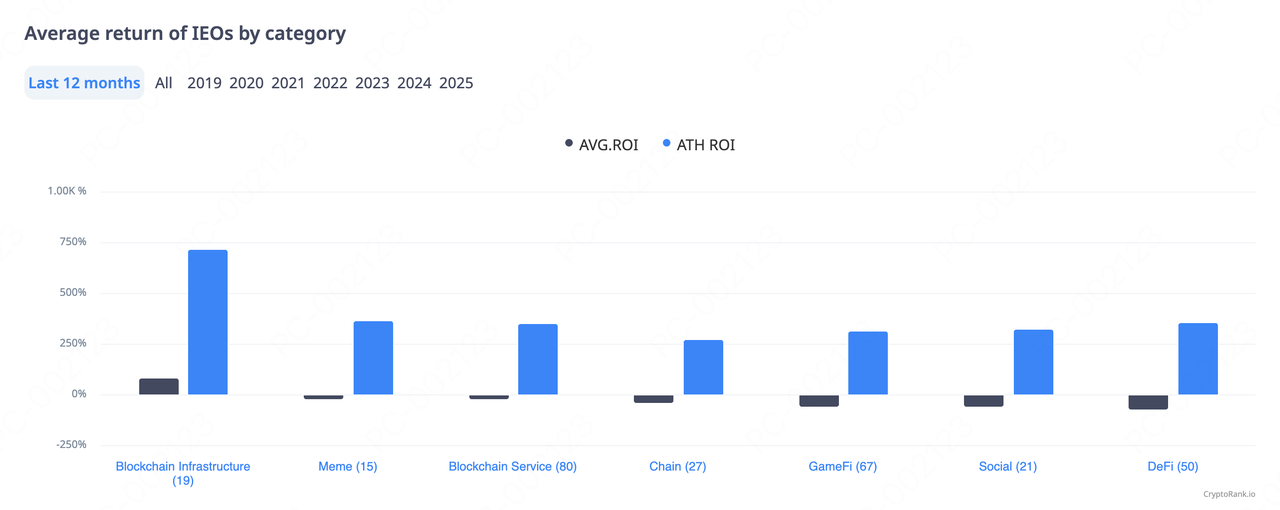The width and height of the screenshot is (1280, 510).
Task: Open the Blockchain Infrastructure (19) category link
Action: [x=183, y=473]
